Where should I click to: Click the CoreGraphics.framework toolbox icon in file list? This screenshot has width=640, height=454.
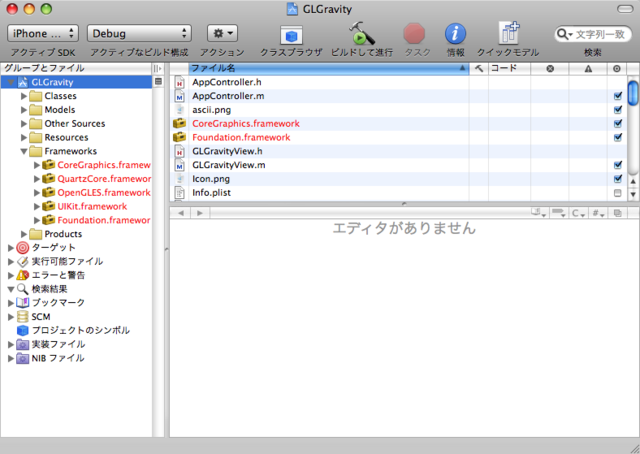coord(179,123)
